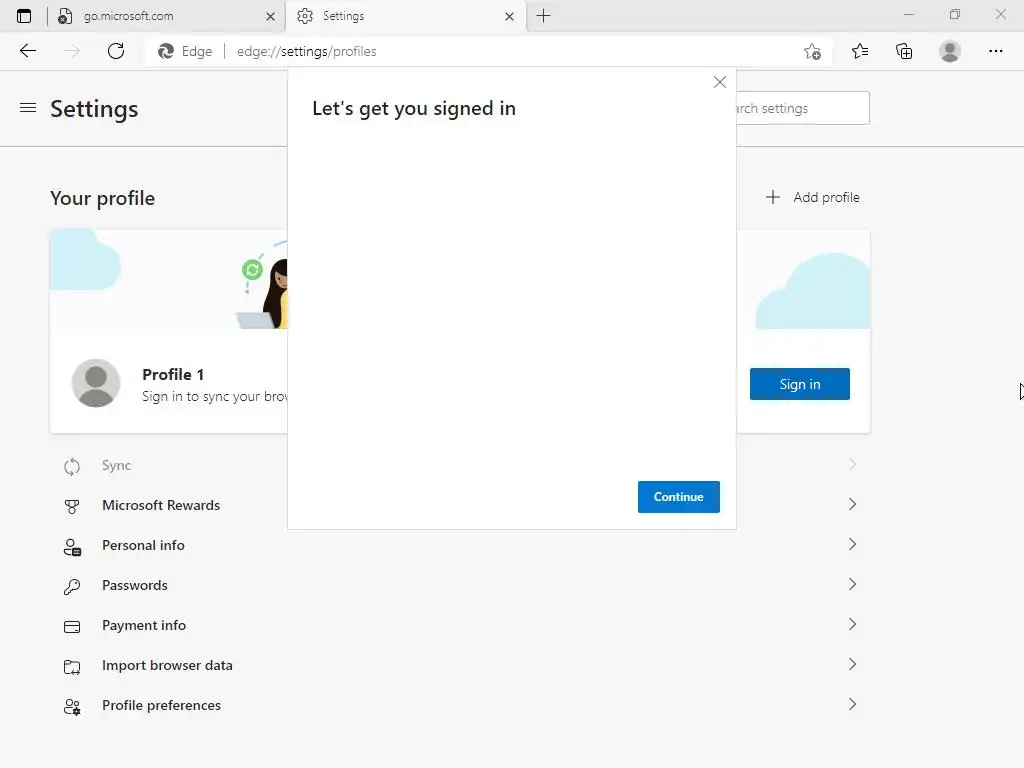Click the blue Sign in button
Viewport: 1024px width, 768px height.
click(x=799, y=384)
